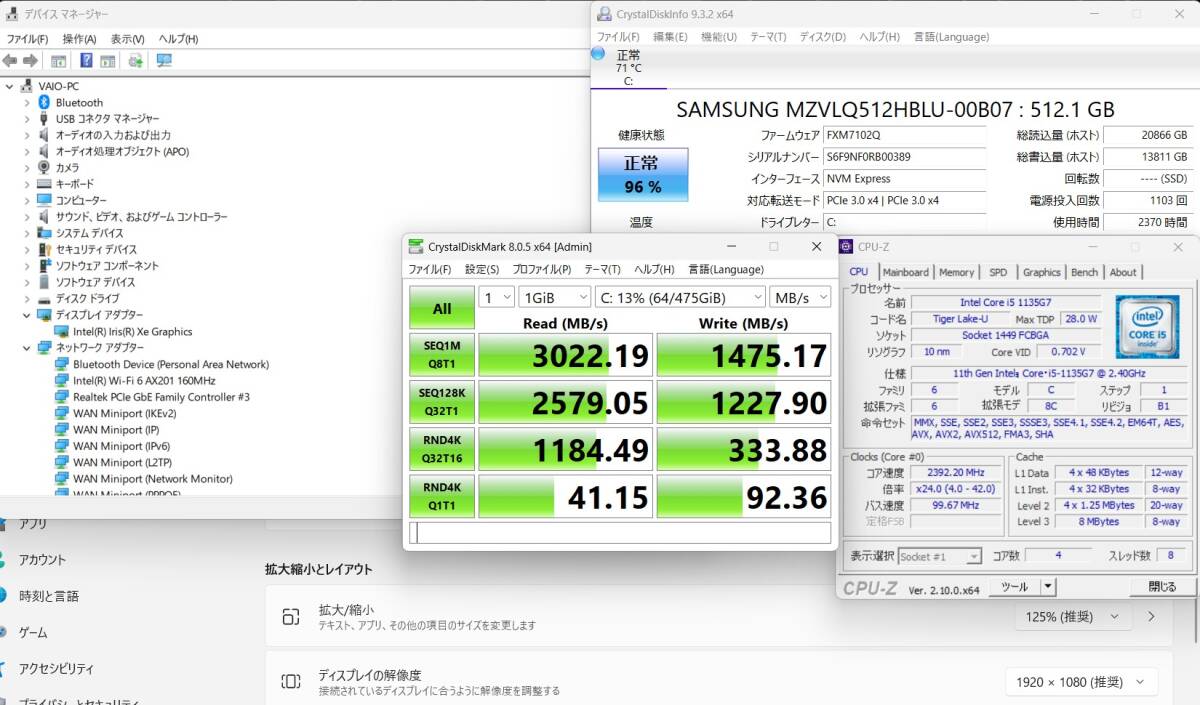Screen dimensions: 1200x705
Task: Click the CPU-Z title bar app icon
Action: pos(845,246)
